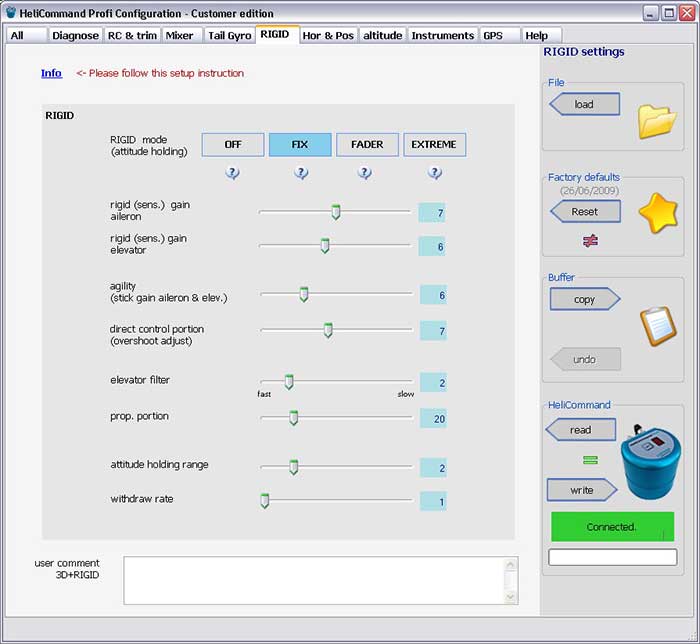The image size is (700, 644).
Task: Set RIGID mode to EXTREME
Action: (x=434, y=145)
